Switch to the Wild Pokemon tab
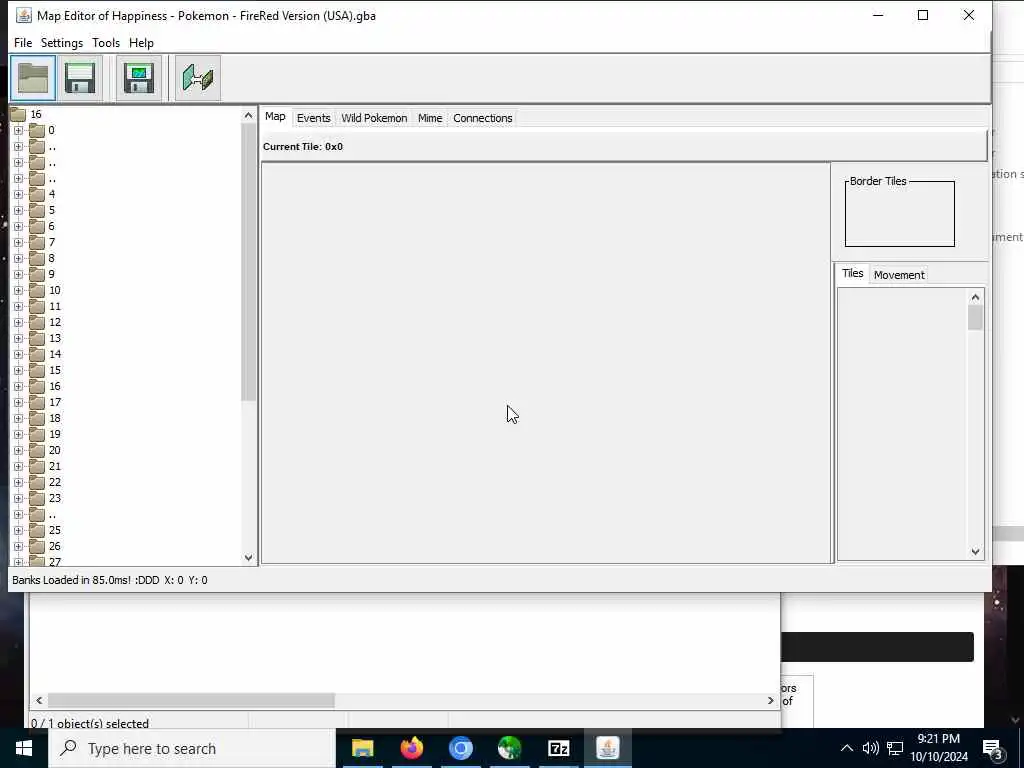 pos(374,118)
